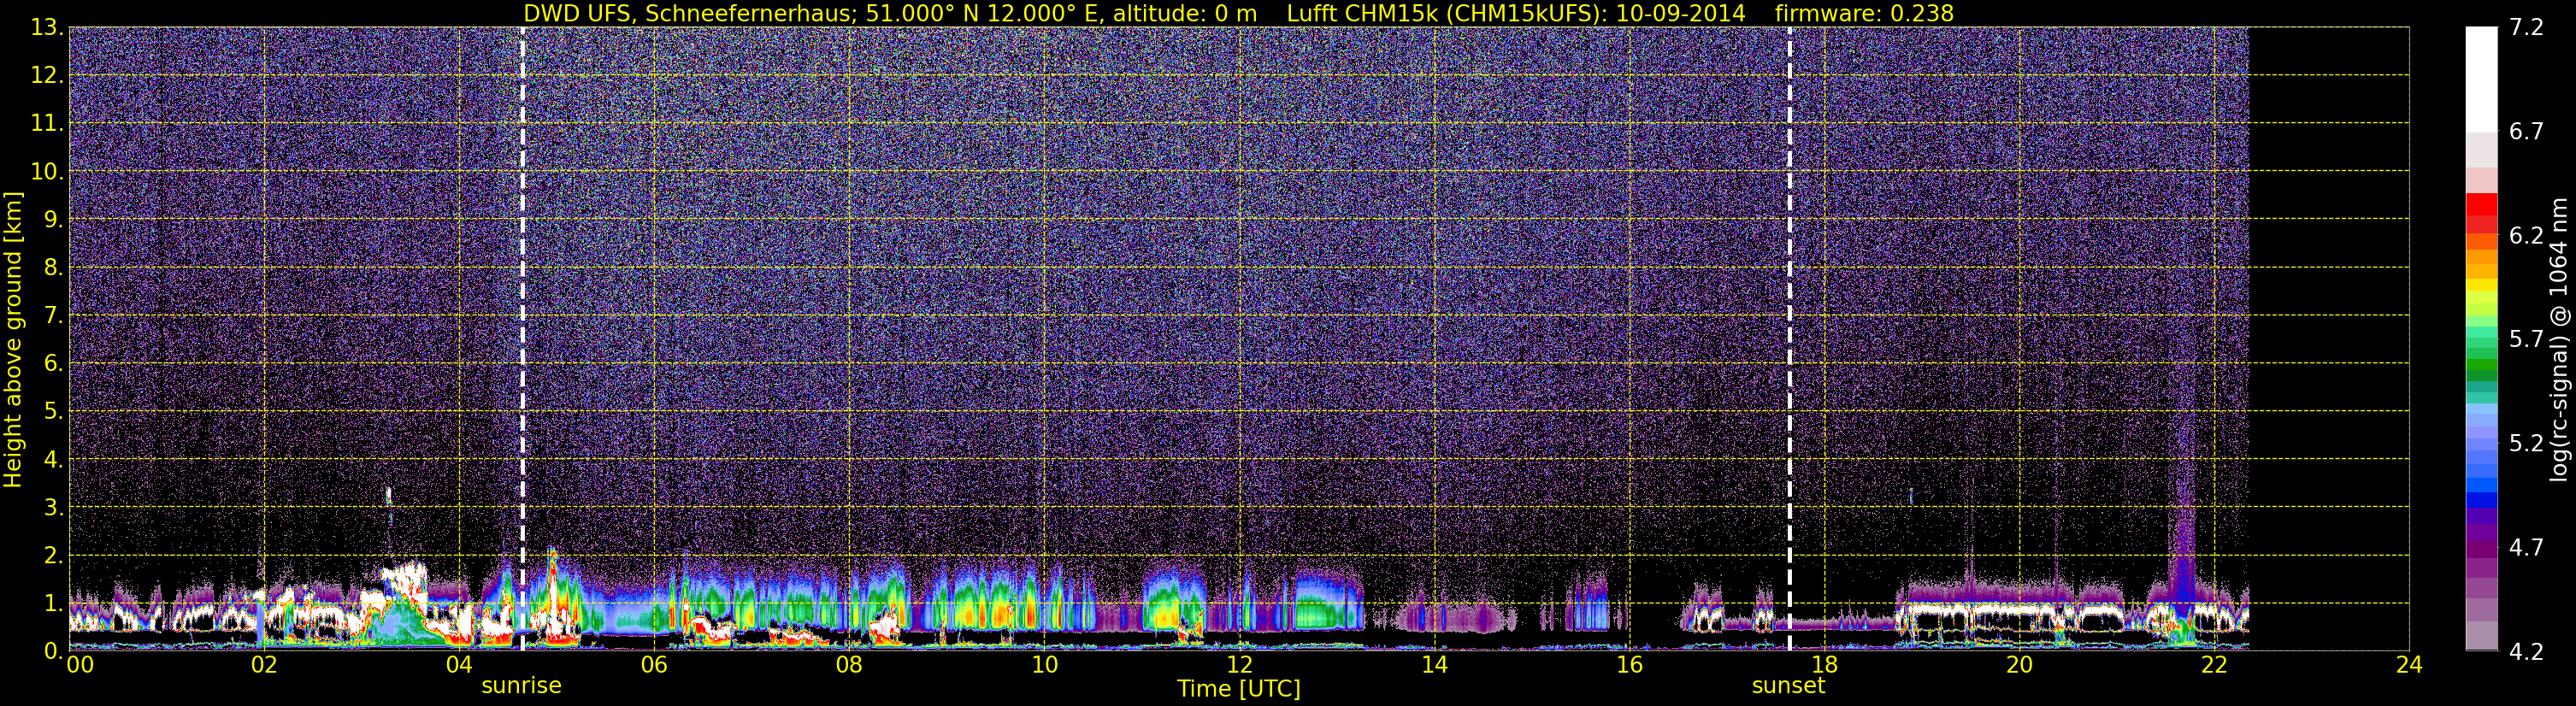Click the white top of the colorbar

(x=2481, y=80)
